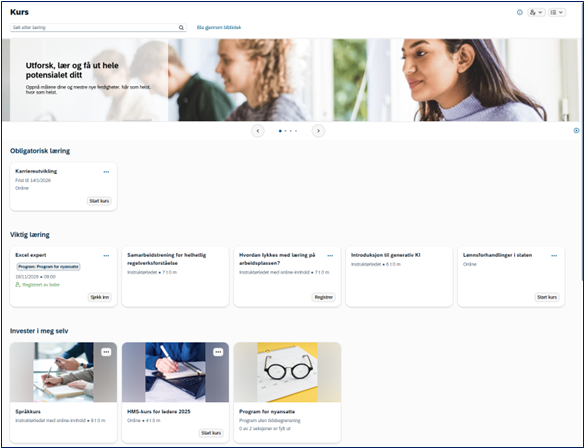Click the search magnifier icon
Image resolution: width=586 pixels, height=448 pixels.
click(181, 27)
